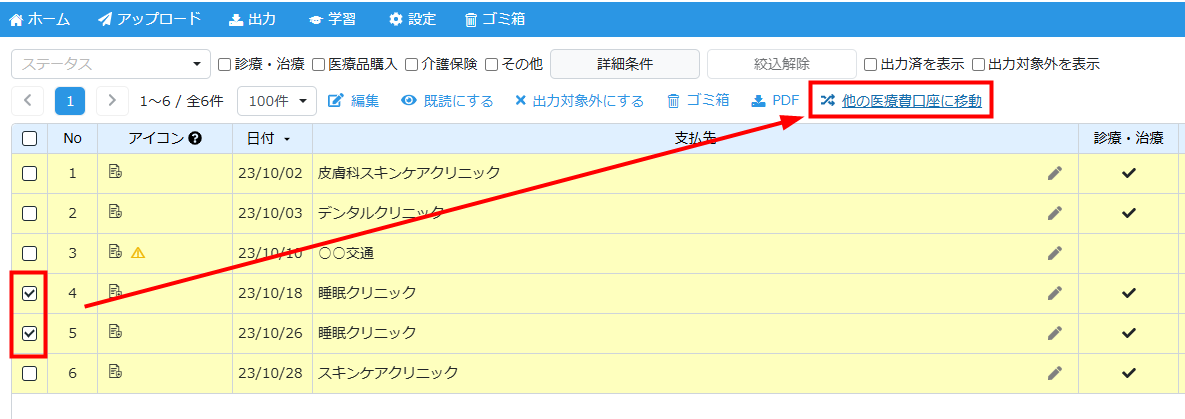The image size is (1185, 419).
Task: Click the yellow warning icon in row 3
Action: 138,253
